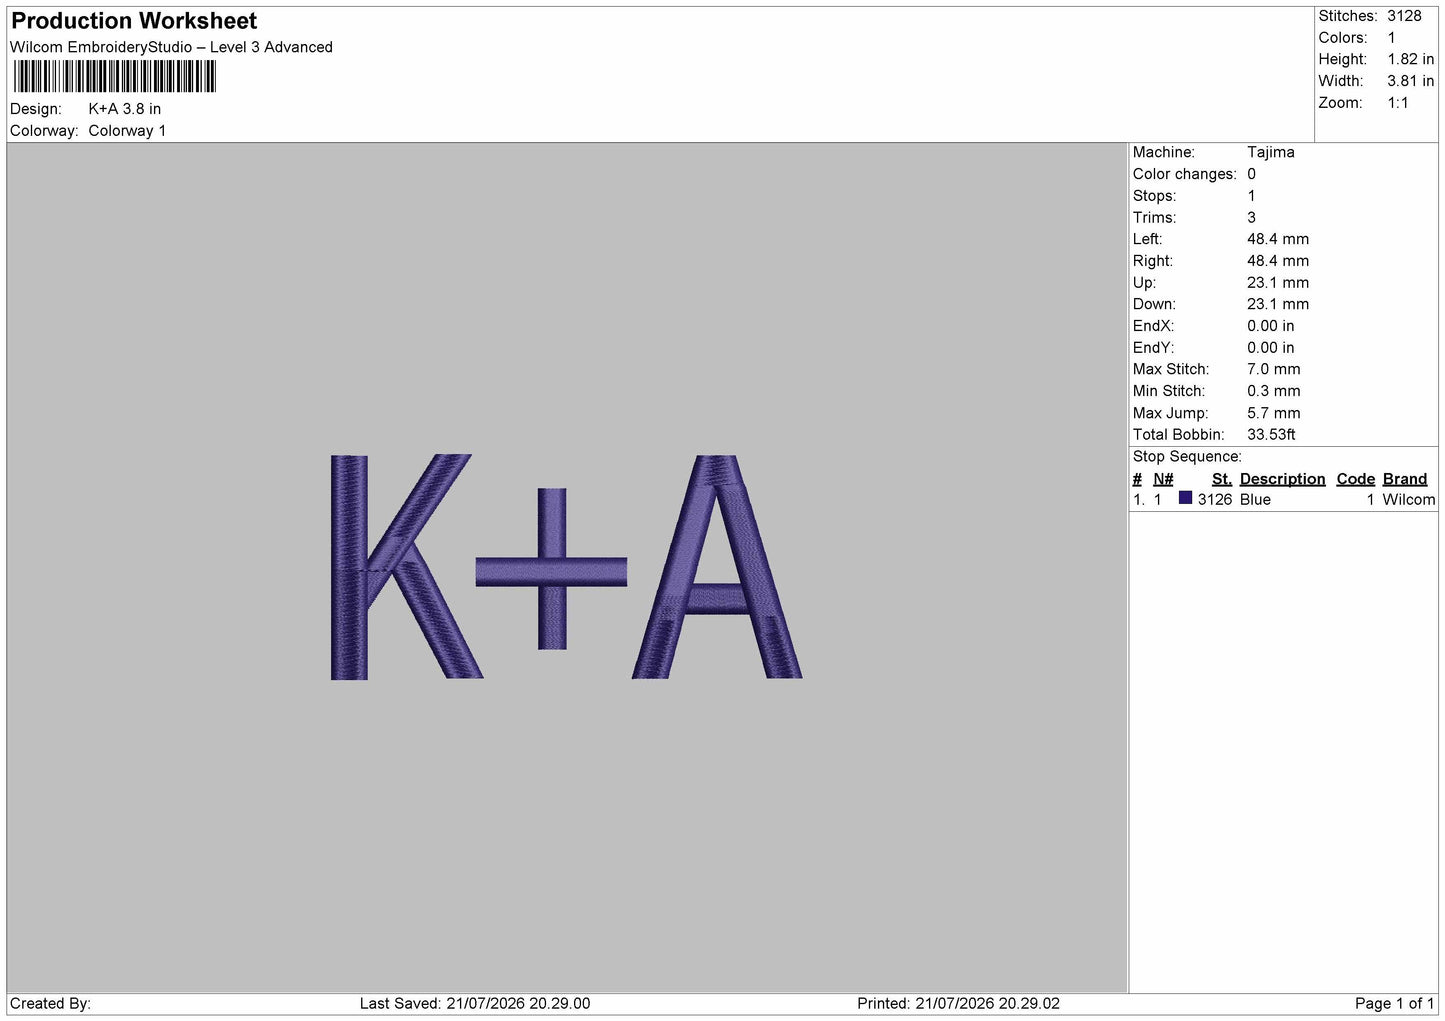
Task: Click the Max Jump value '5.7 mm'
Action: pos(1274,413)
